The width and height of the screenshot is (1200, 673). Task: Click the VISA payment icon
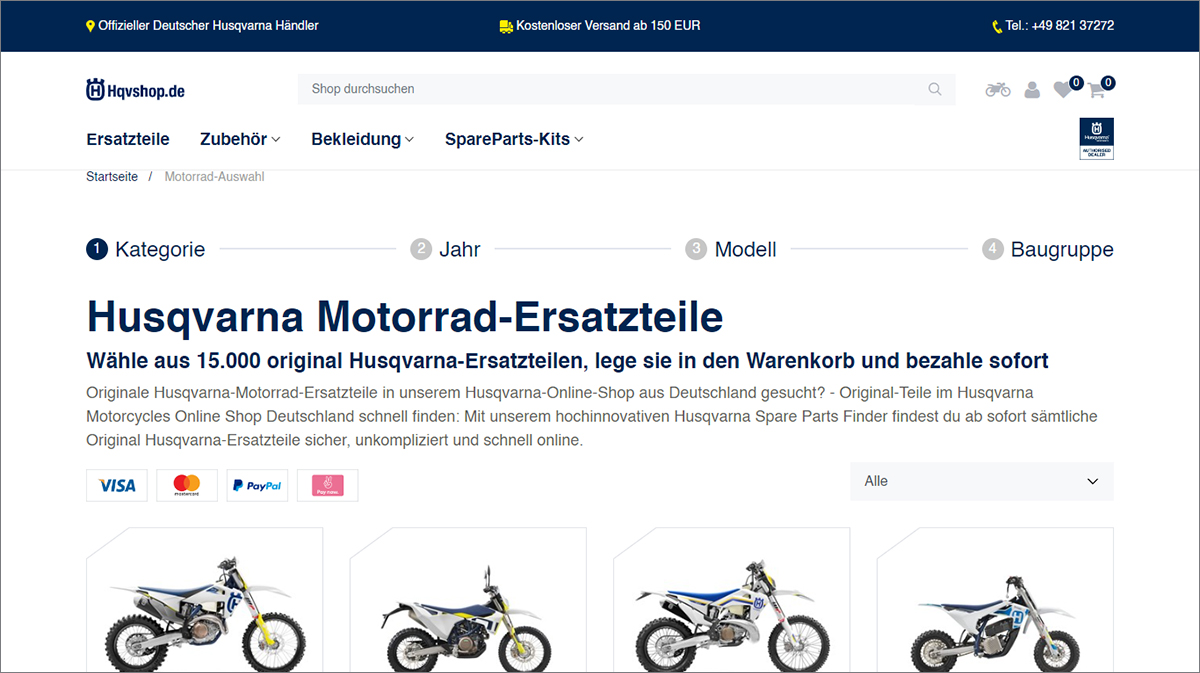pyautogui.click(x=117, y=485)
